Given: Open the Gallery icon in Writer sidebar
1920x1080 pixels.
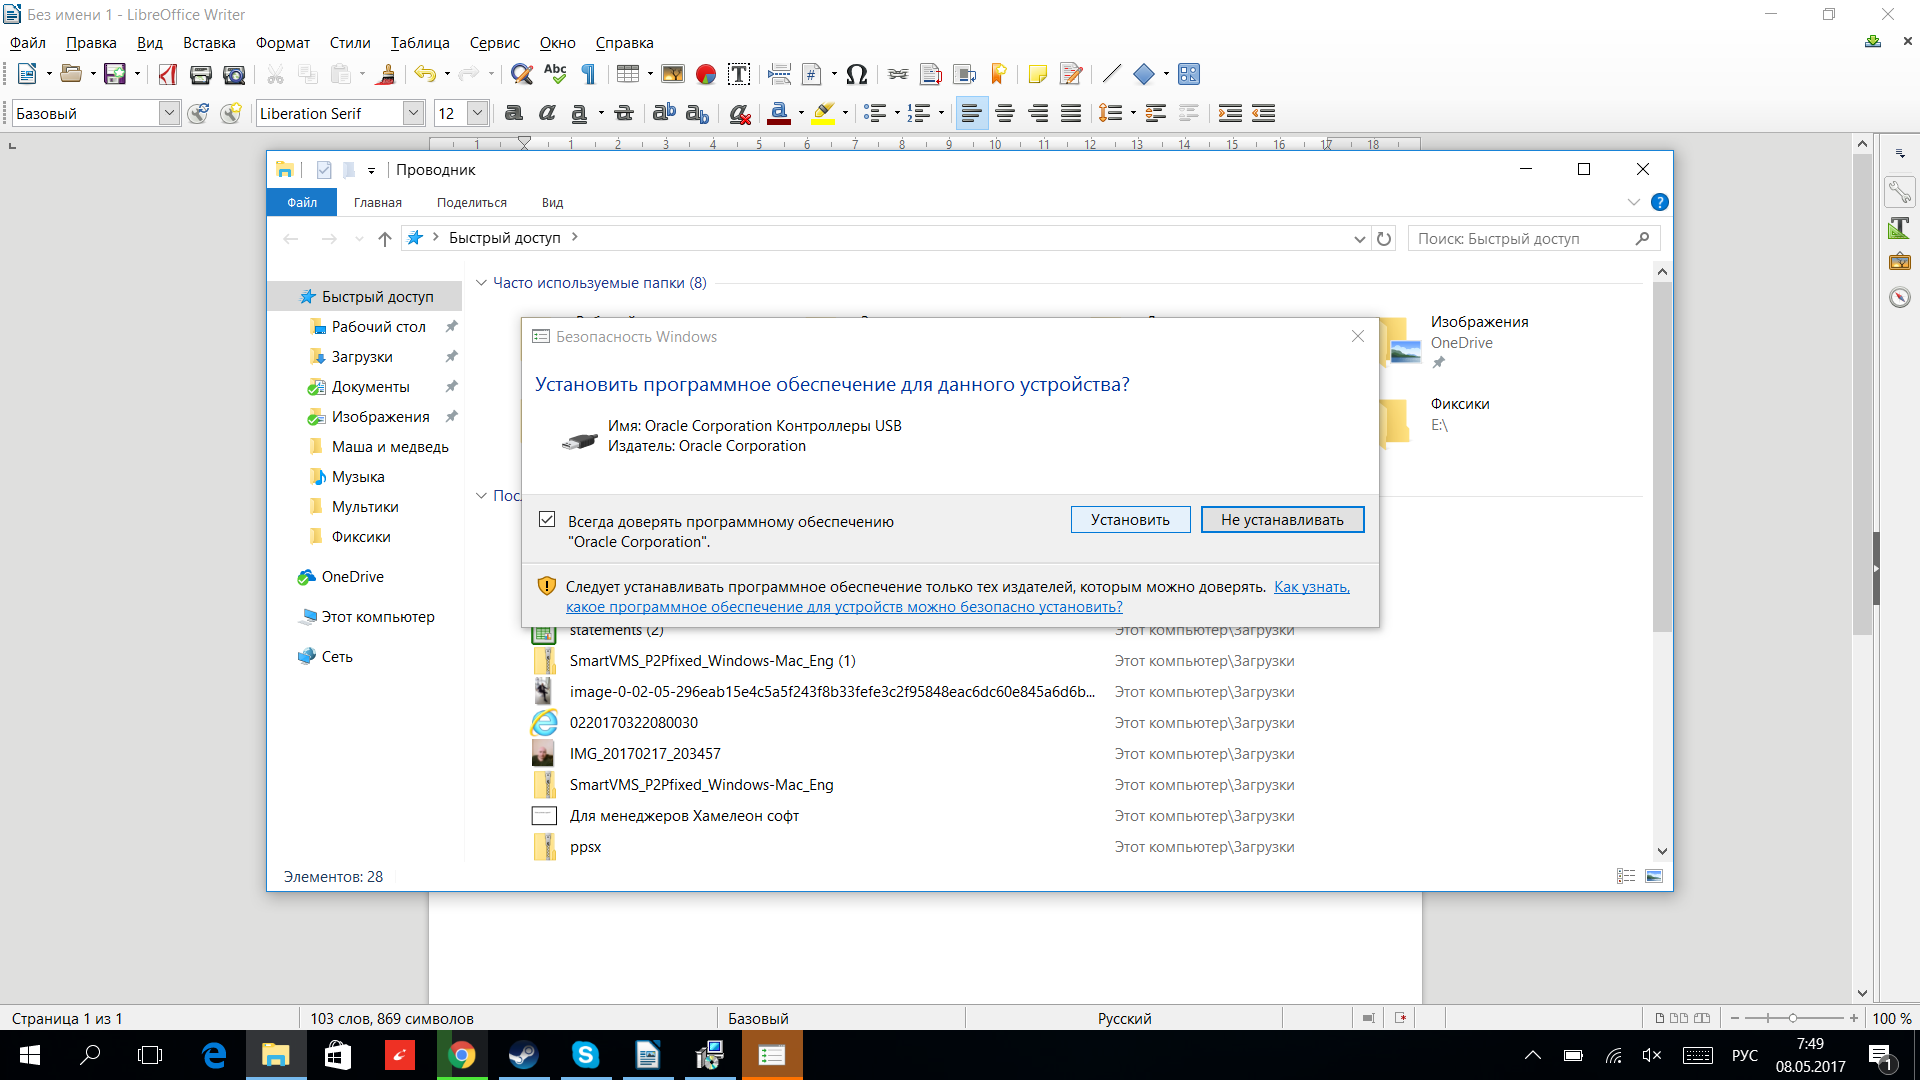Looking at the screenshot, I should (x=1900, y=262).
